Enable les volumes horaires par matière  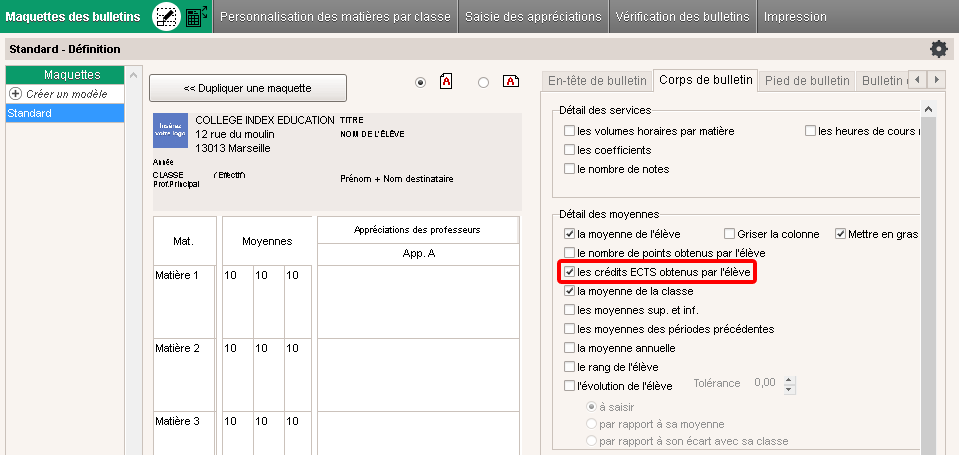569,131
